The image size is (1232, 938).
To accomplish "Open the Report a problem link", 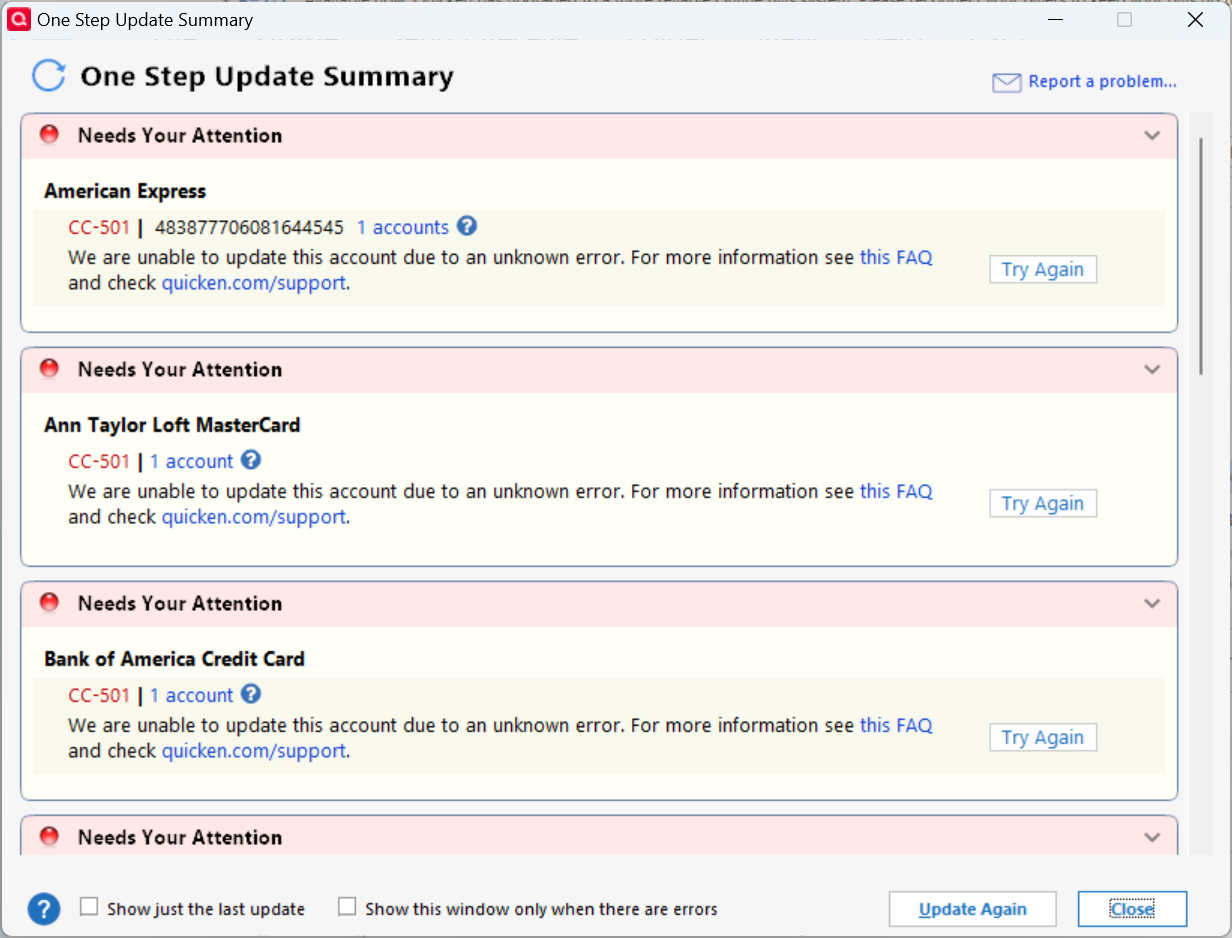I will (x=1102, y=82).
